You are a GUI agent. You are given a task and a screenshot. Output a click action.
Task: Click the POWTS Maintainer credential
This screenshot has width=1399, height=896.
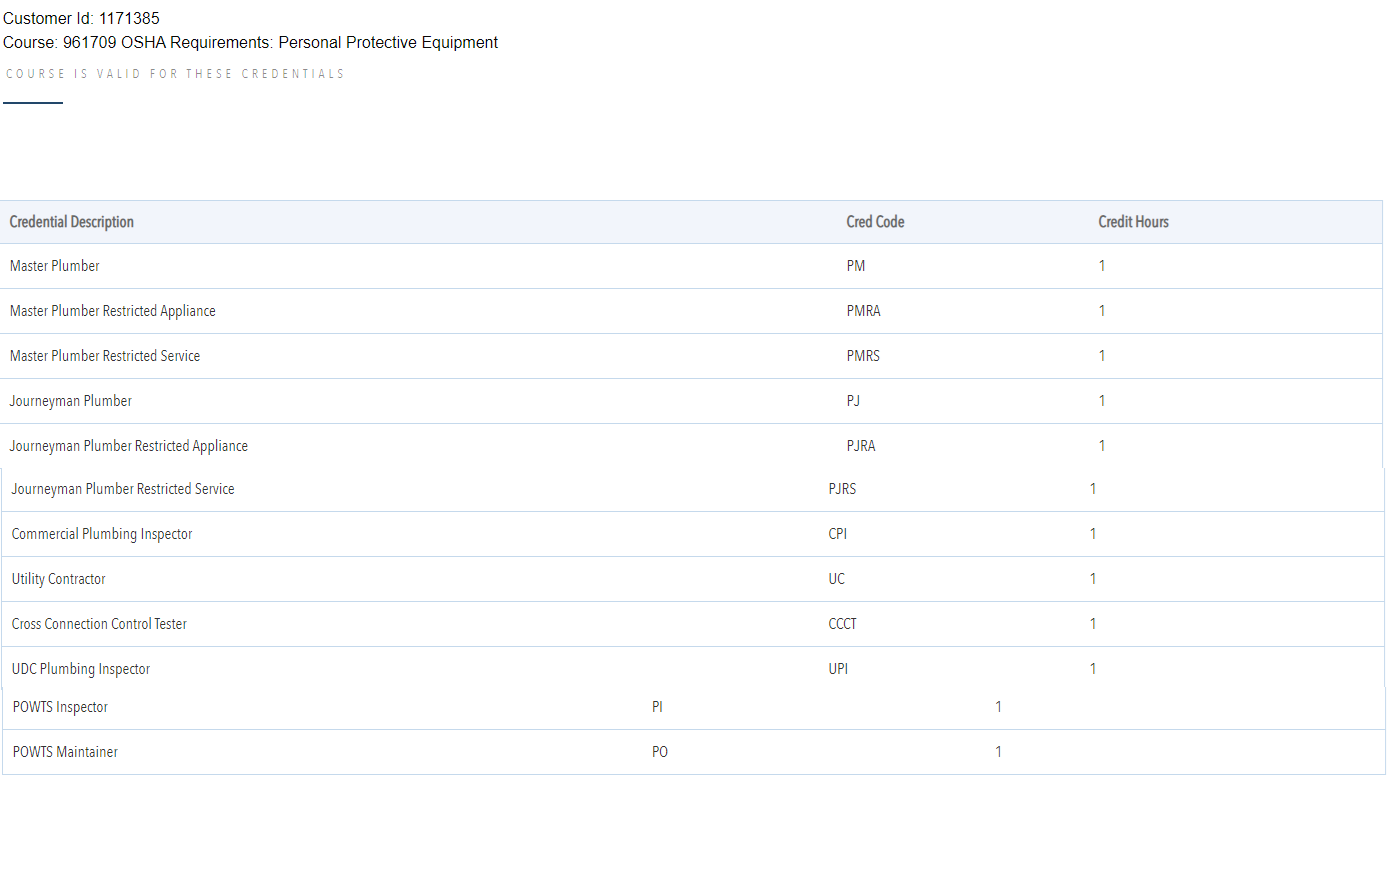click(66, 752)
